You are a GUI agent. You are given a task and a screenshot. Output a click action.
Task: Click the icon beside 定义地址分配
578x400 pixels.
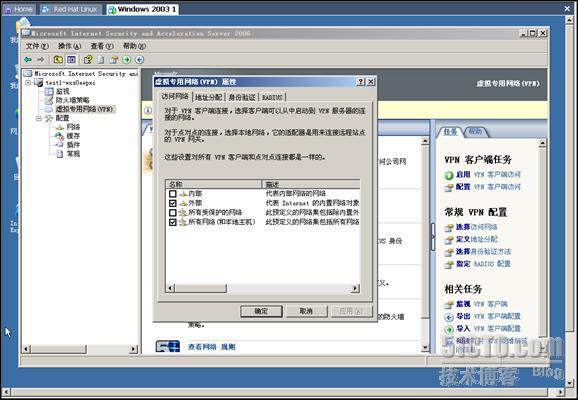(449, 240)
